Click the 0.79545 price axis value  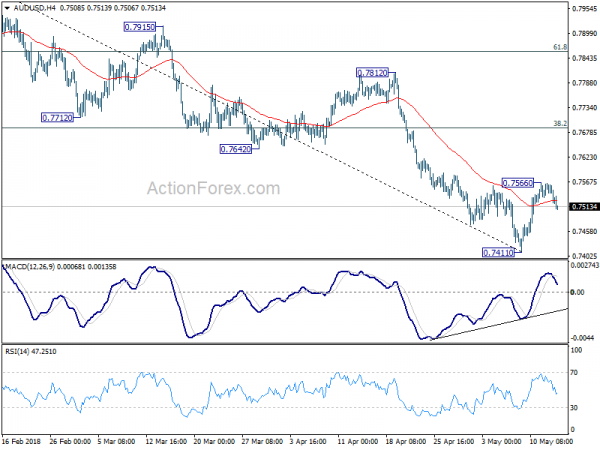[584, 9]
